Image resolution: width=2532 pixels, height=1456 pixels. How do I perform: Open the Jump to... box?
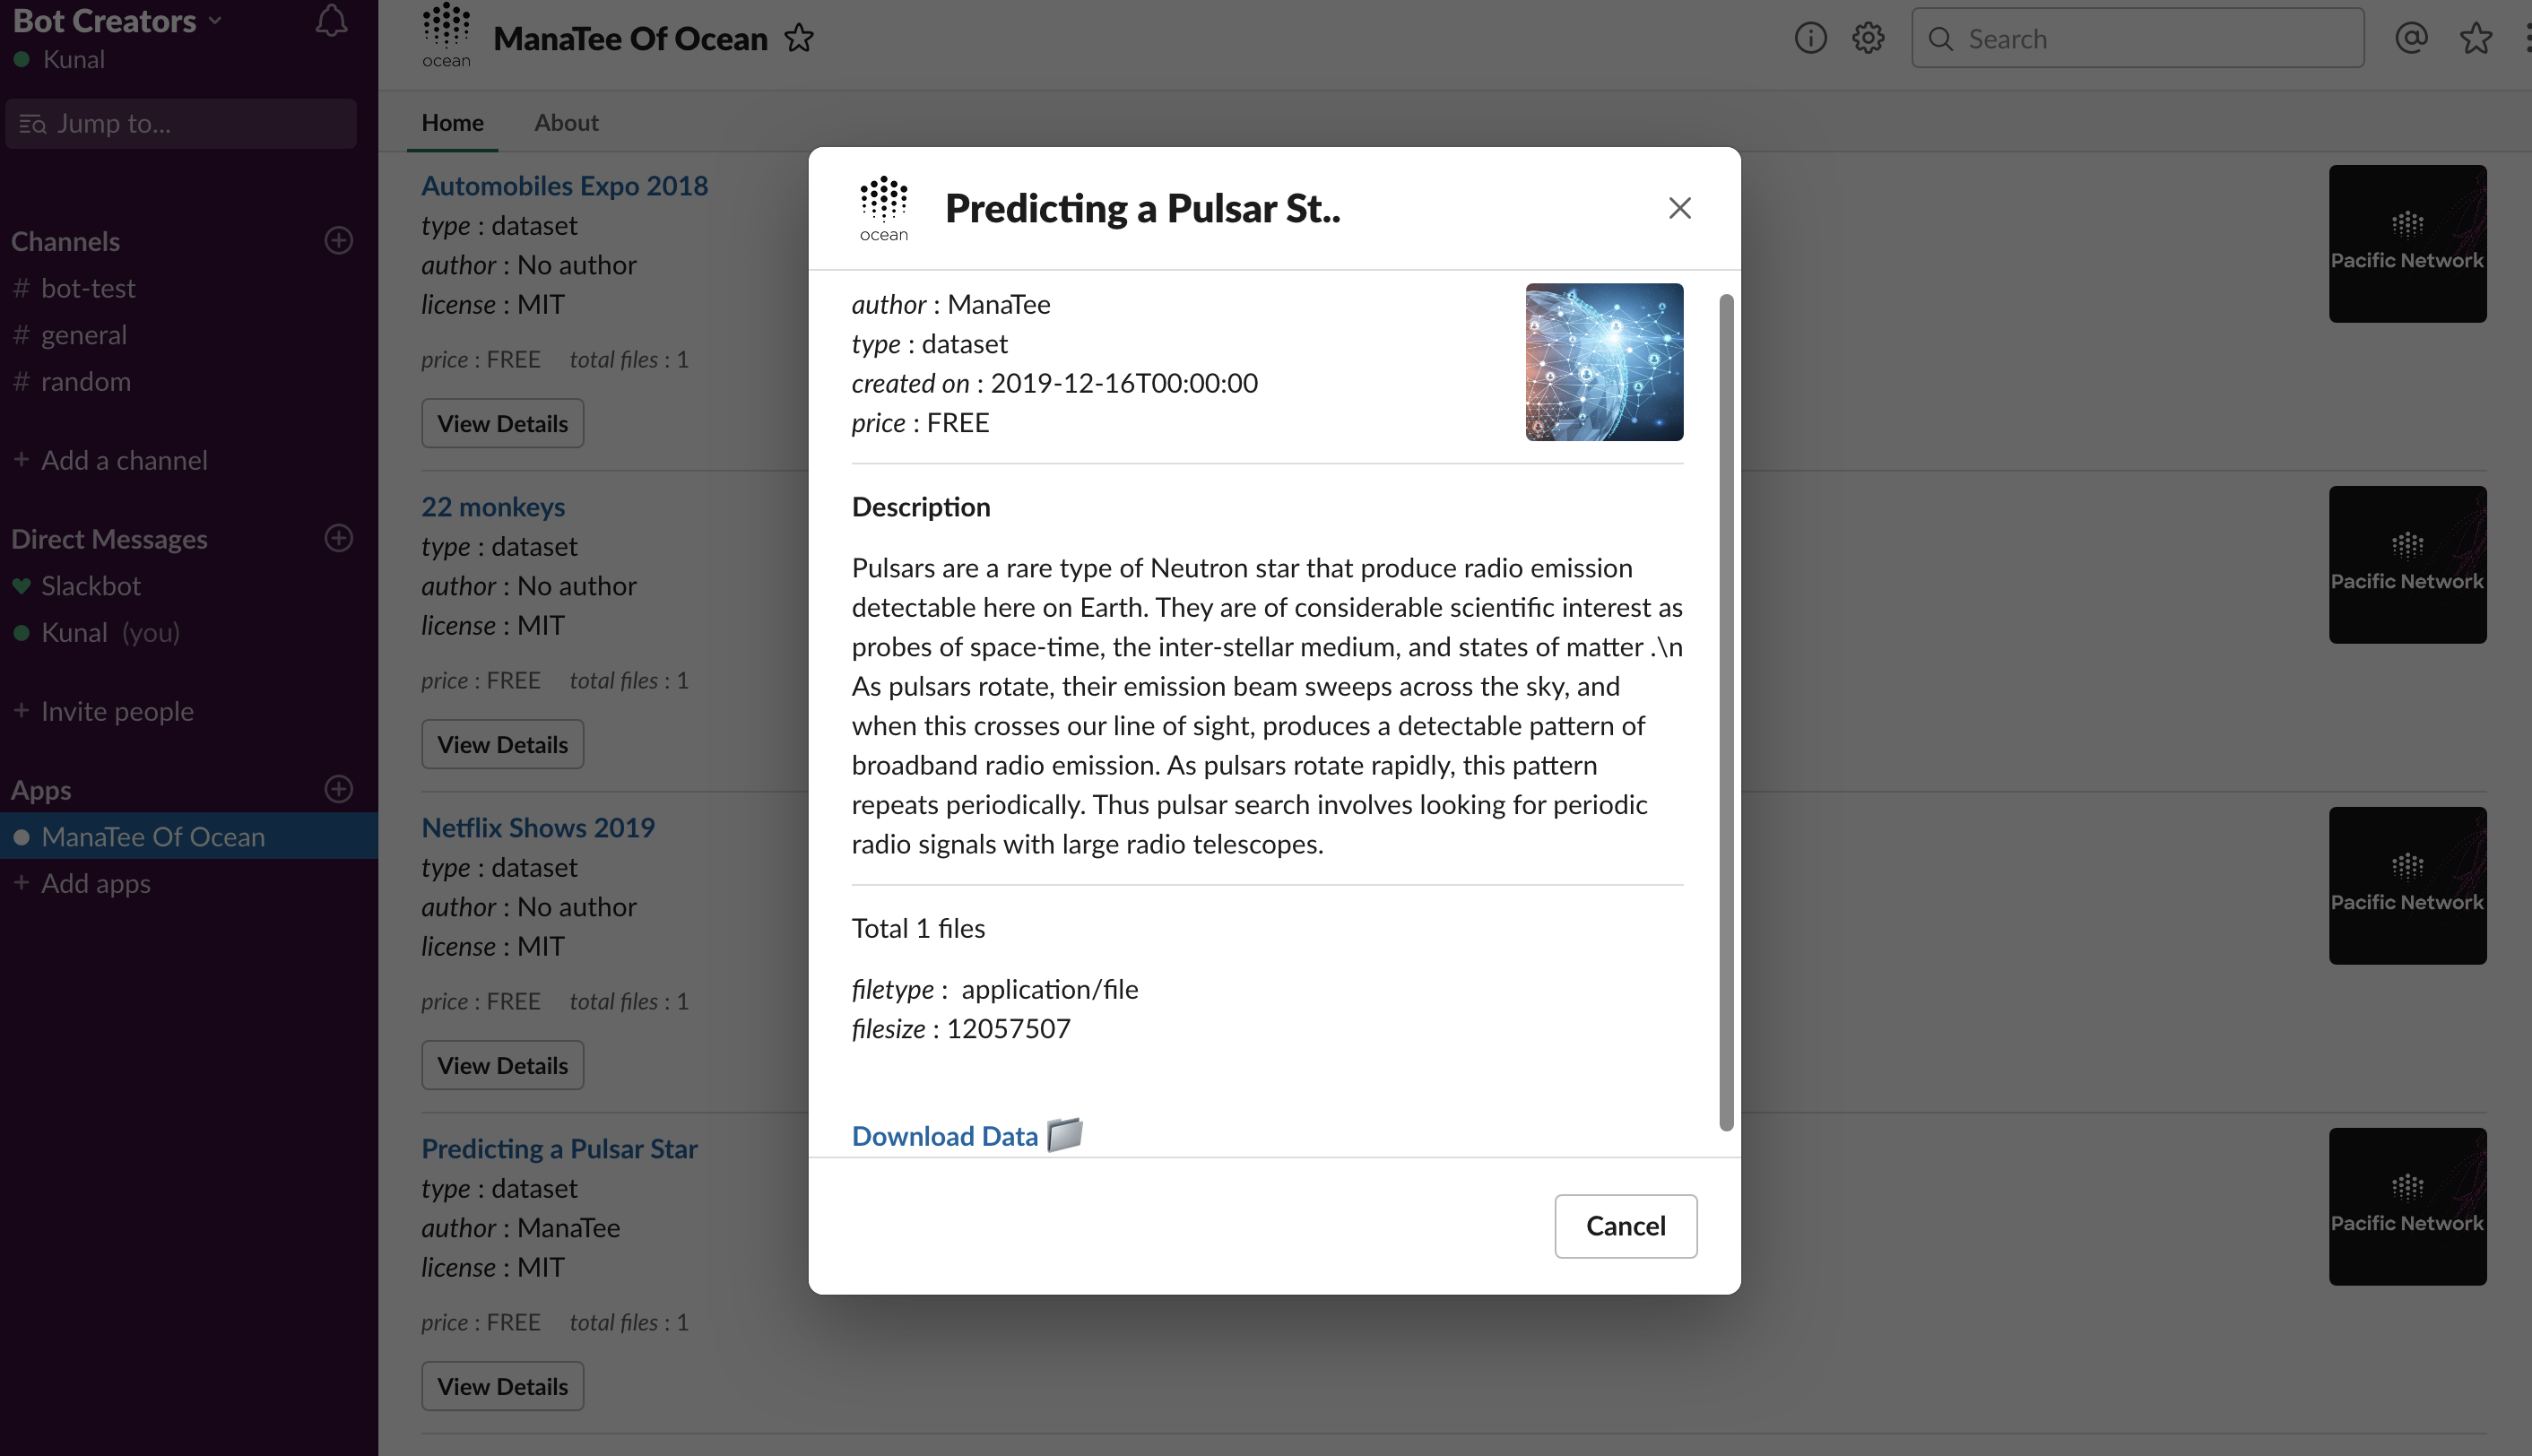point(181,123)
